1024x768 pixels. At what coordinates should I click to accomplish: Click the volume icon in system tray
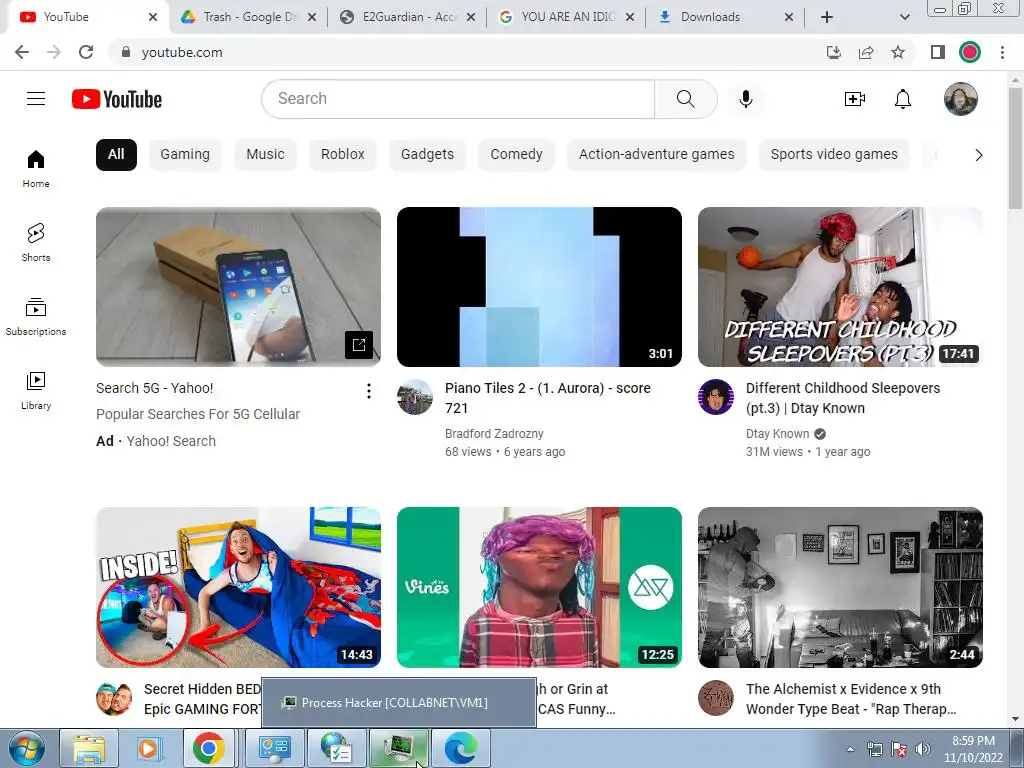(x=923, y=749)
